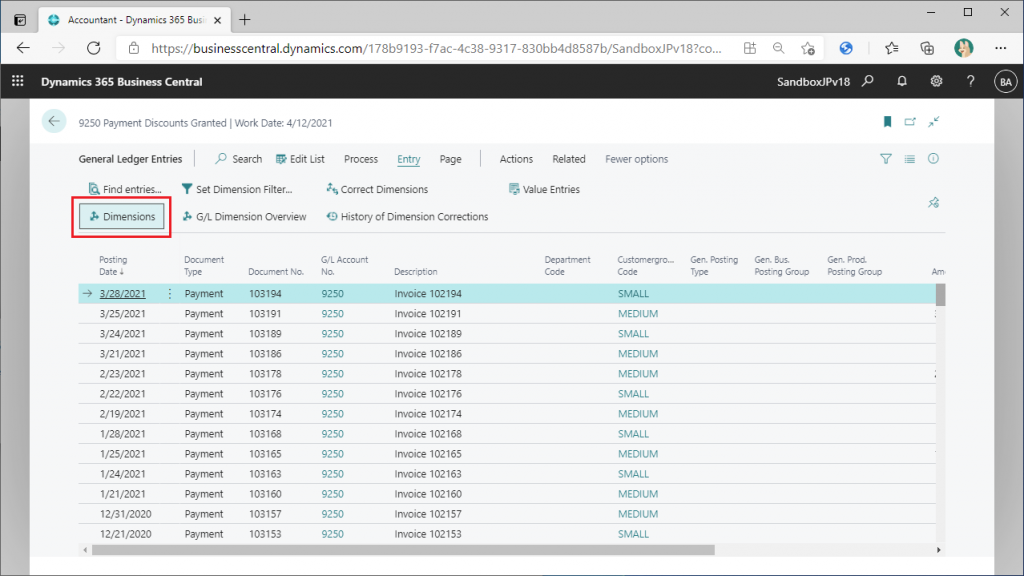The width and height of the screenshot is (1024, 576).
Task: Click the horizontal scrollbar of the list
Action: point(403,550)
